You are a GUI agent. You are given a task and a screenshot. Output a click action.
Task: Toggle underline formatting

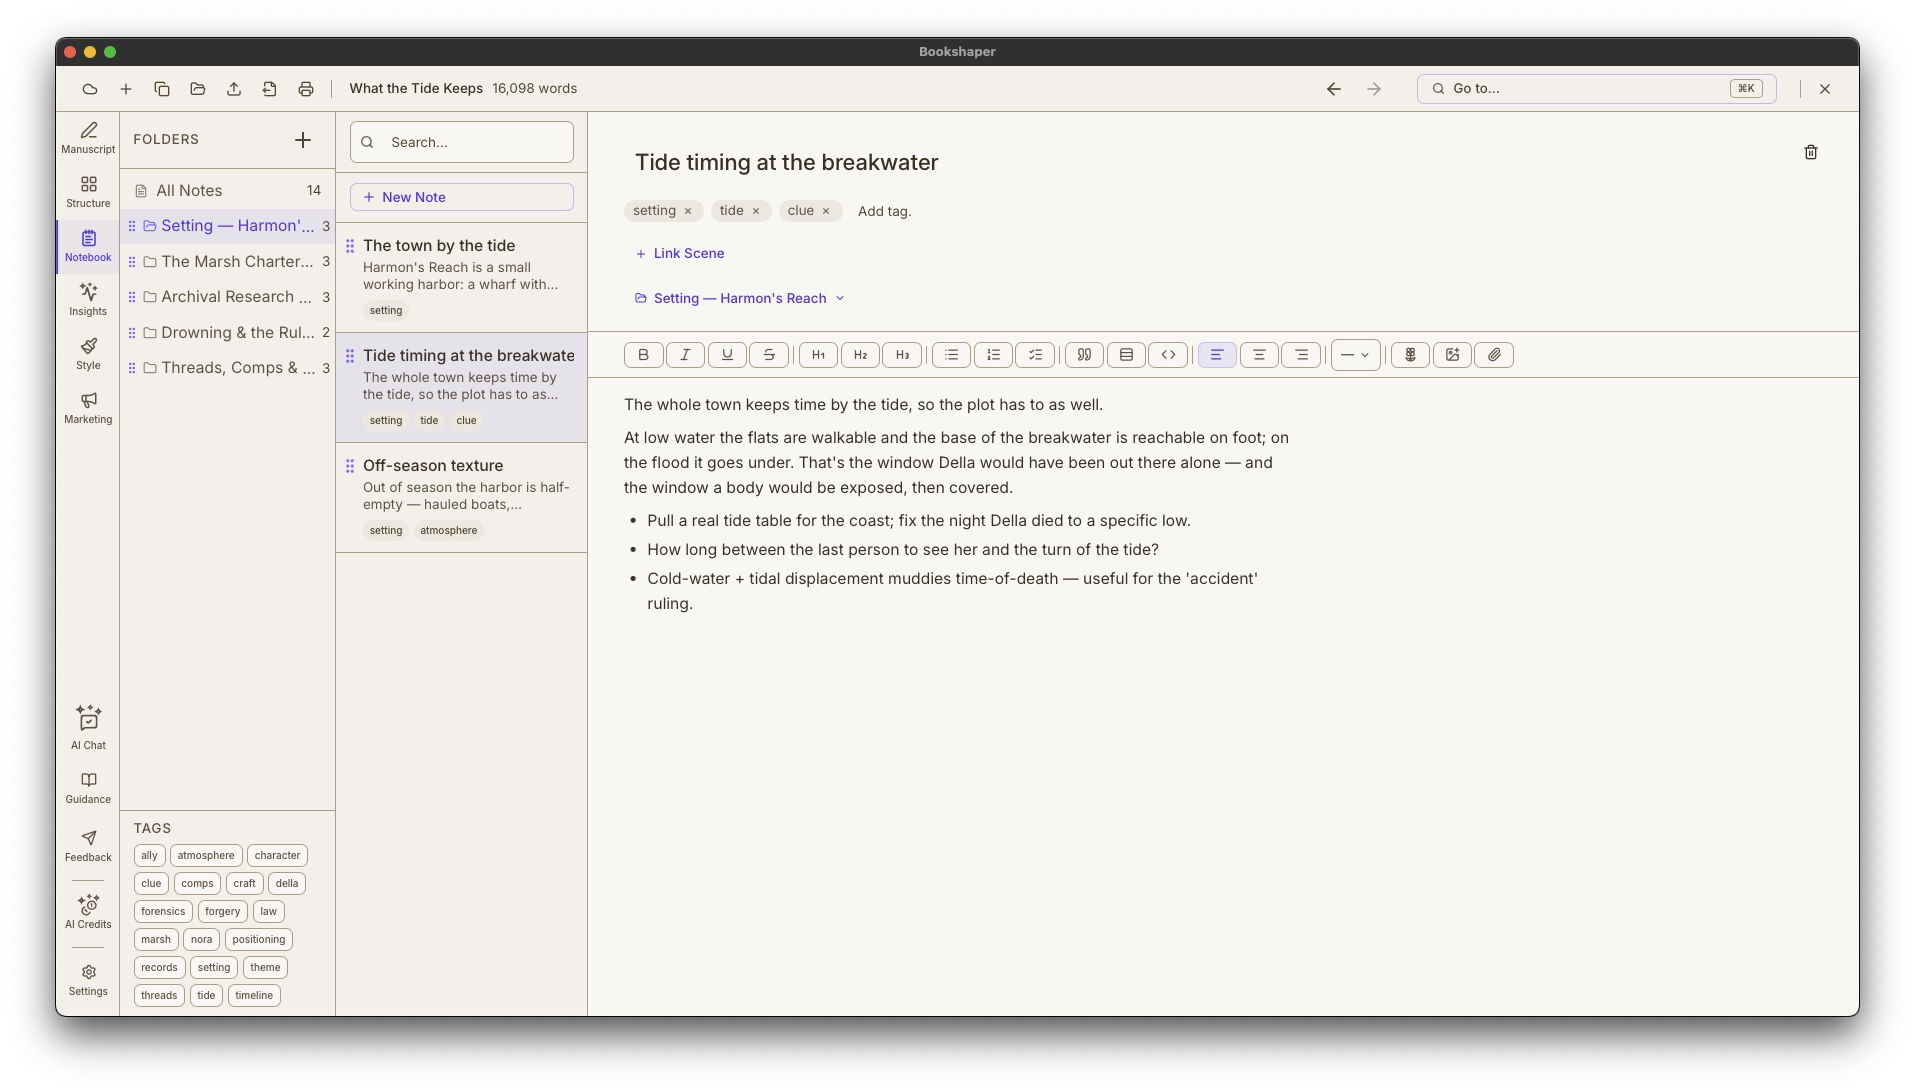tap(727, 355)
